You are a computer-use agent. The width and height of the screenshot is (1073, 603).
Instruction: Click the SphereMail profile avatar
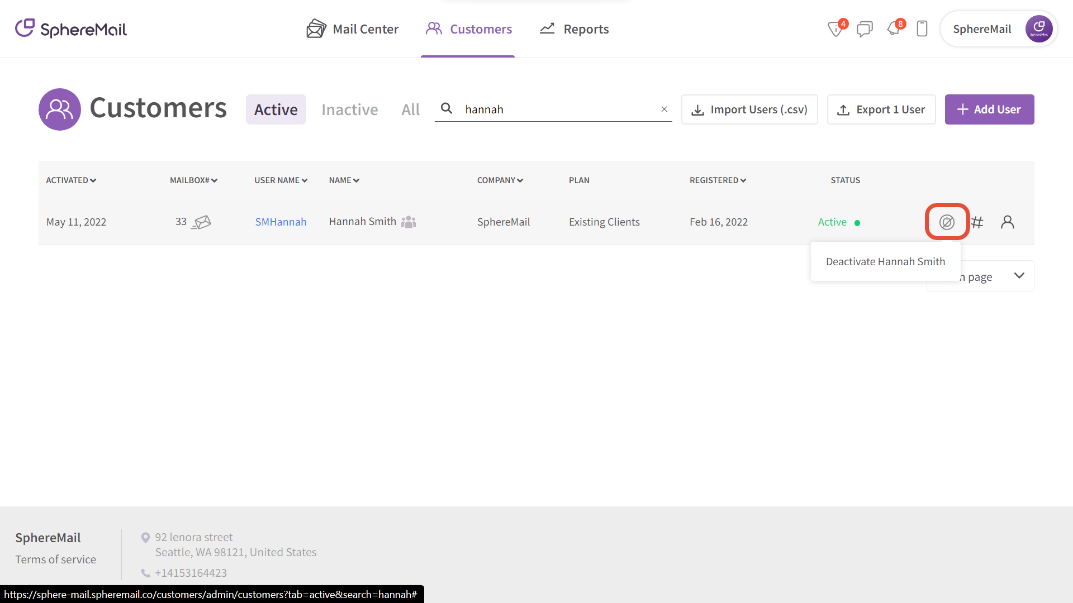coord(1039,29)
